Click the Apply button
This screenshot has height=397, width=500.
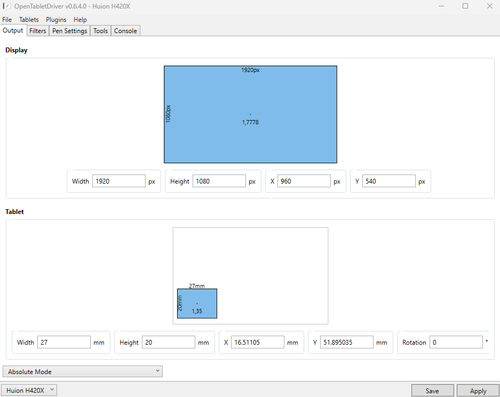(478, 391)
